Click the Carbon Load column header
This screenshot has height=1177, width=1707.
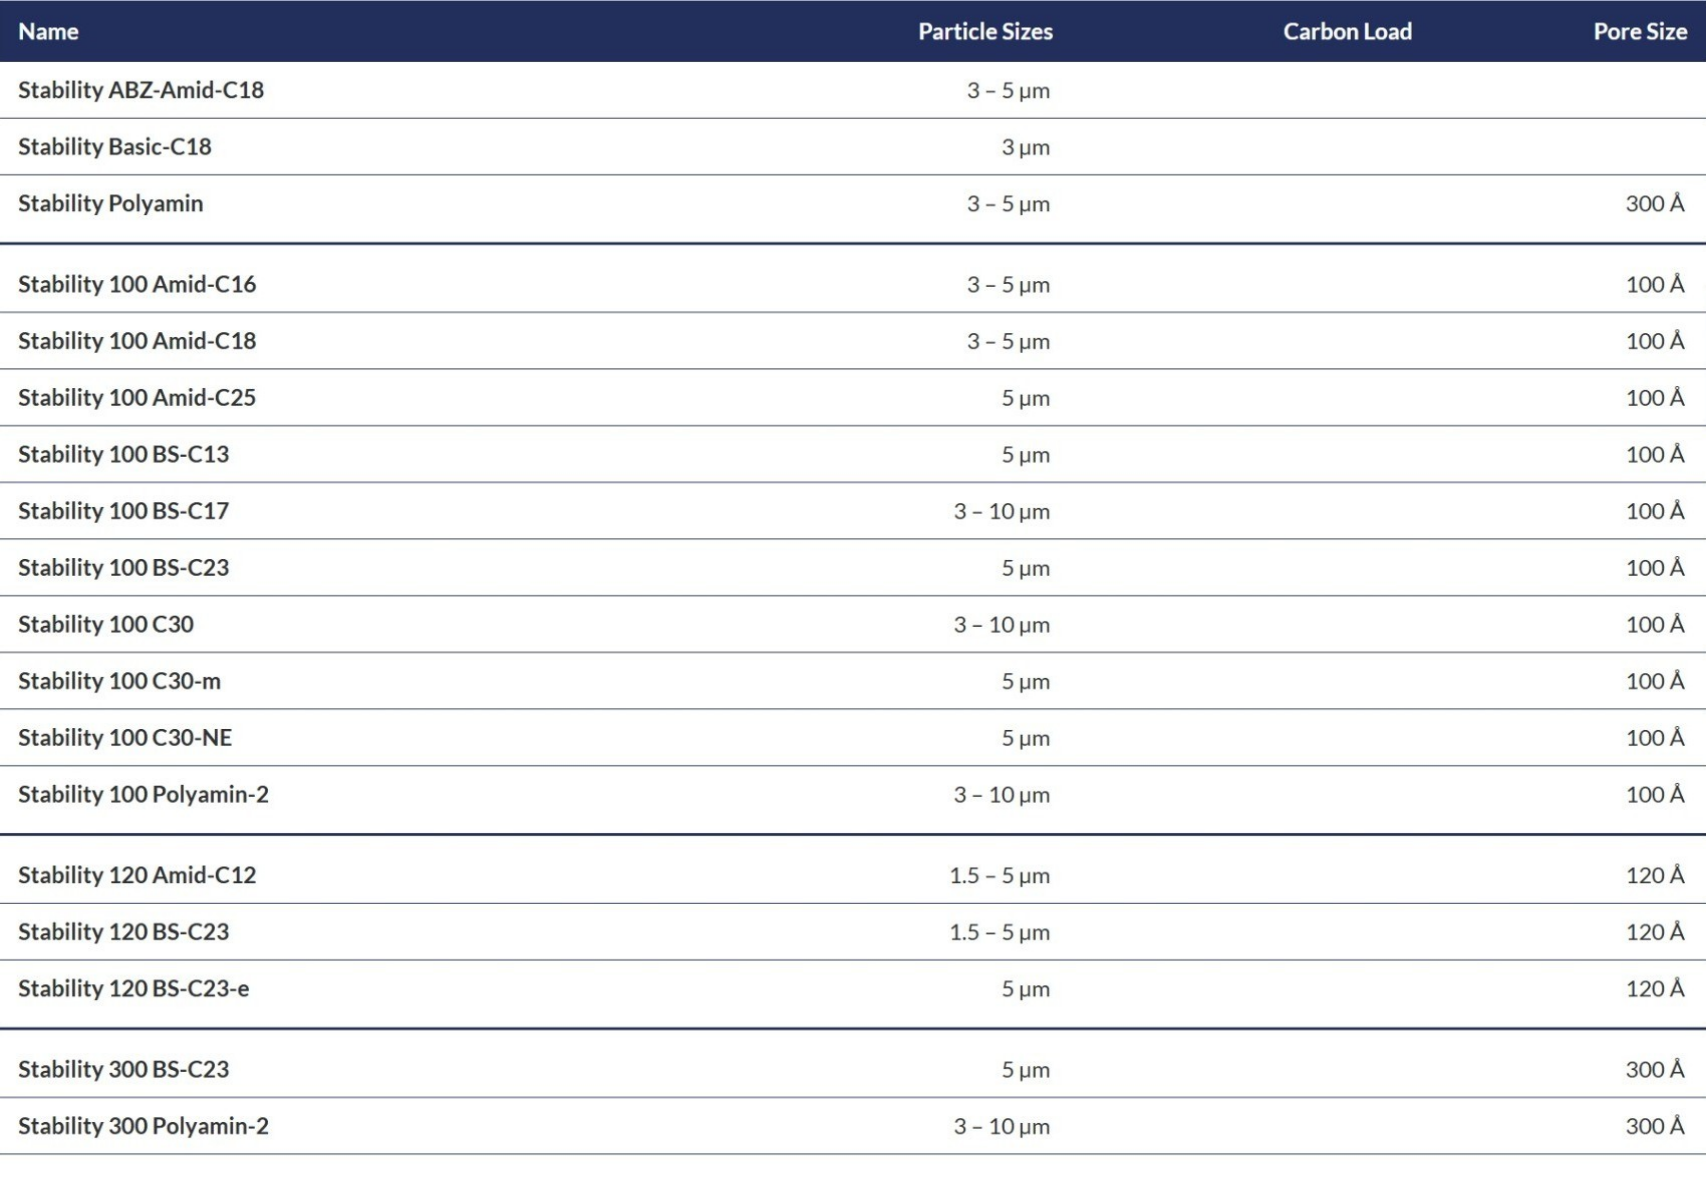[x=1347, y=31]
